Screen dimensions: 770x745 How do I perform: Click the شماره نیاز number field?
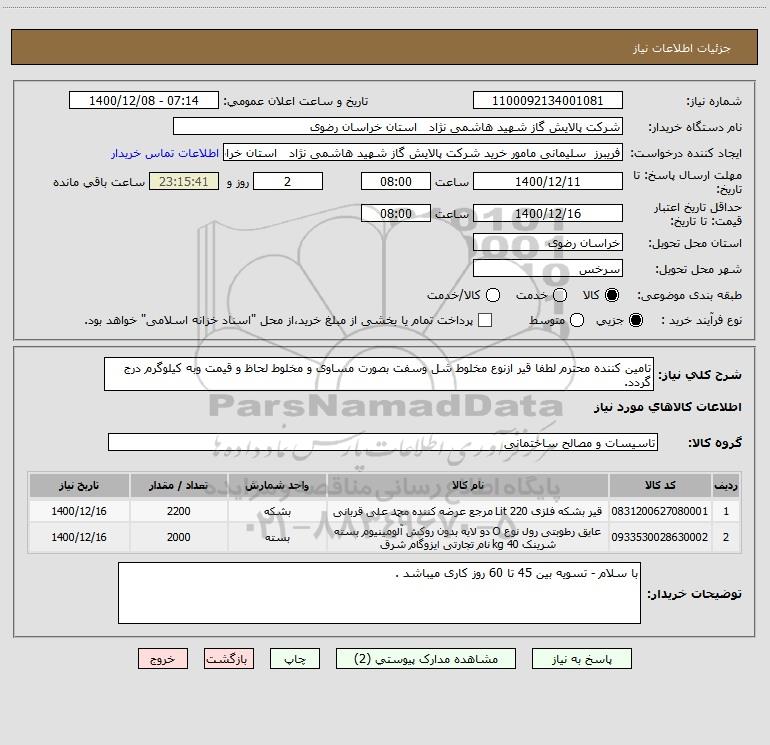click(x=547, y=101)
